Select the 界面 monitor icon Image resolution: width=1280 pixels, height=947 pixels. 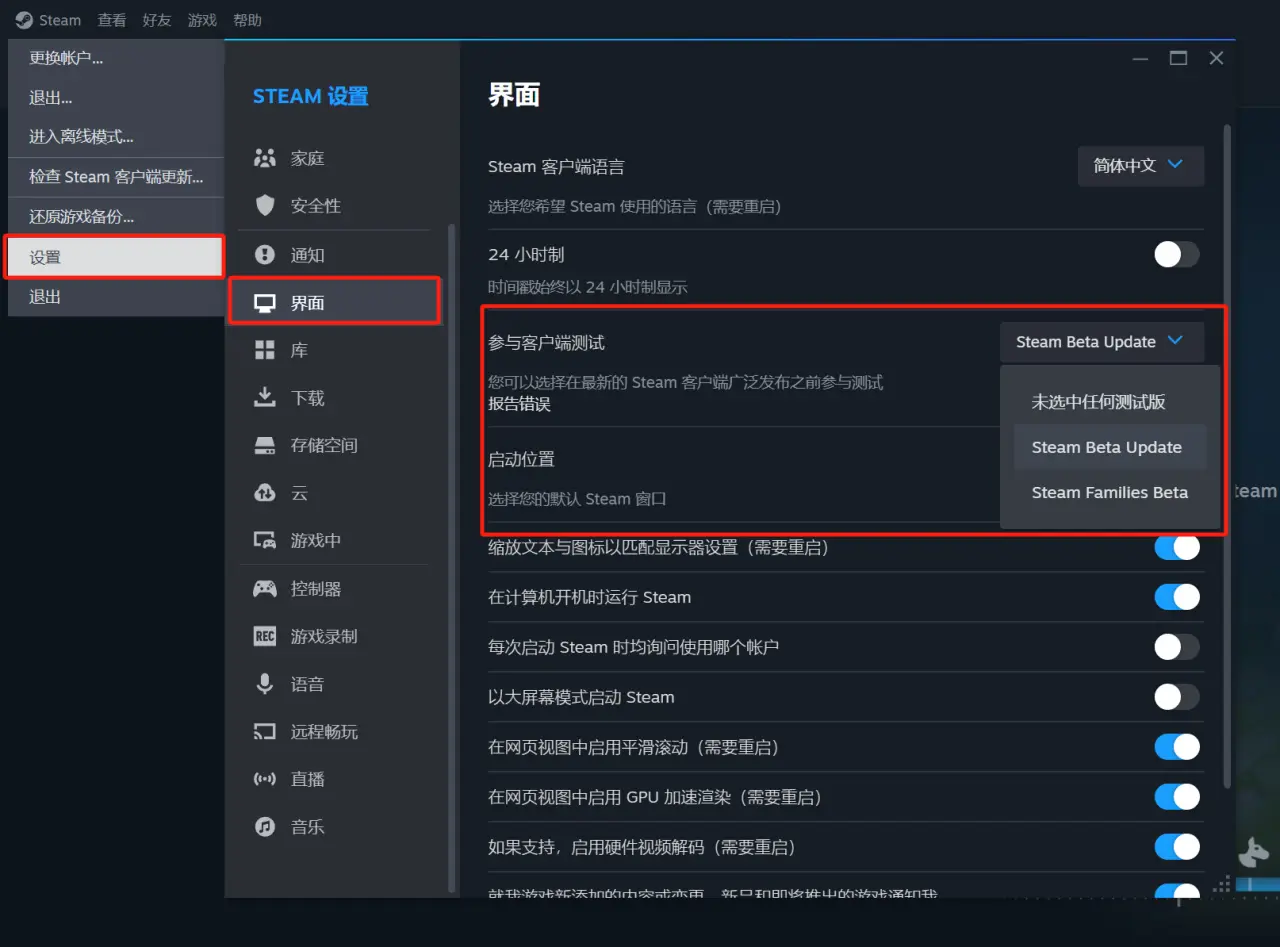(x=265, y=303)
